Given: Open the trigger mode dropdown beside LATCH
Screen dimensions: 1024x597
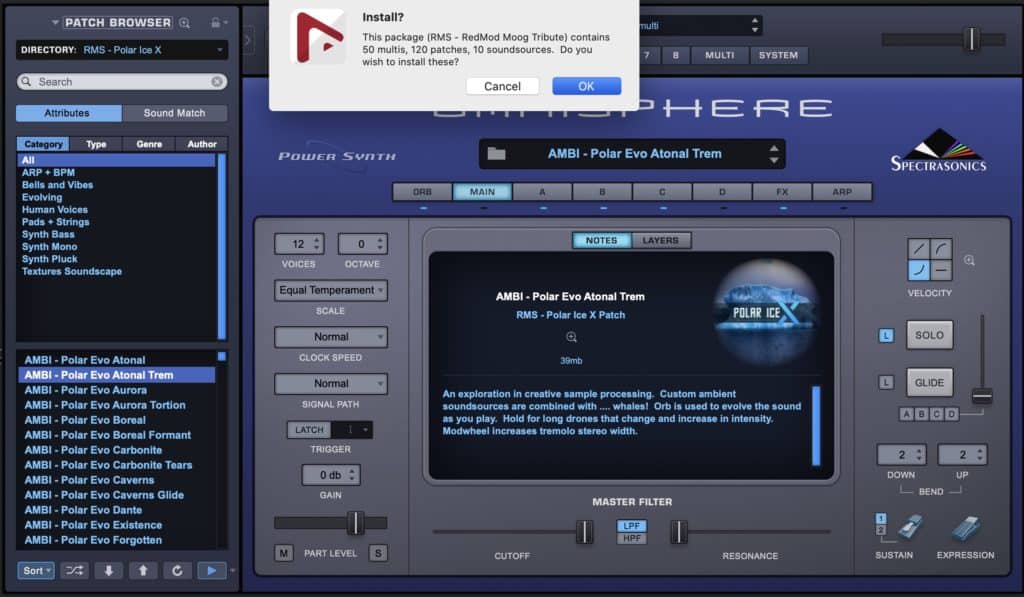Looking at the screenshot, I should point(353,430).
